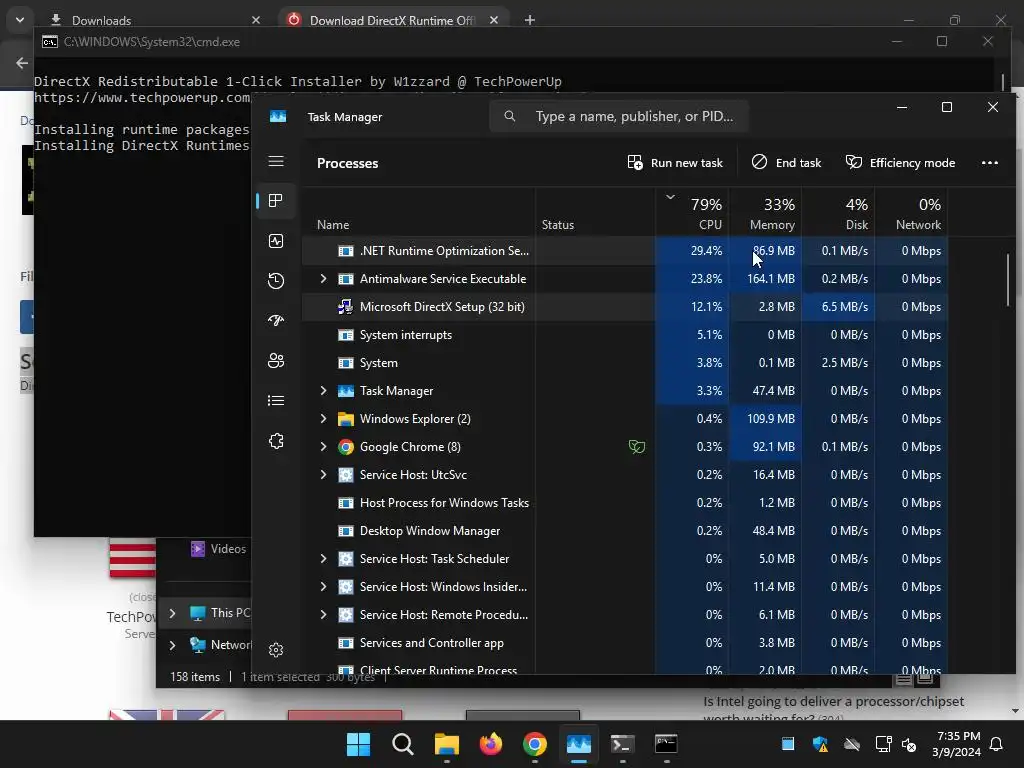
Task: Open the browser tab search dropdown arrow
Action: [20, 20]
